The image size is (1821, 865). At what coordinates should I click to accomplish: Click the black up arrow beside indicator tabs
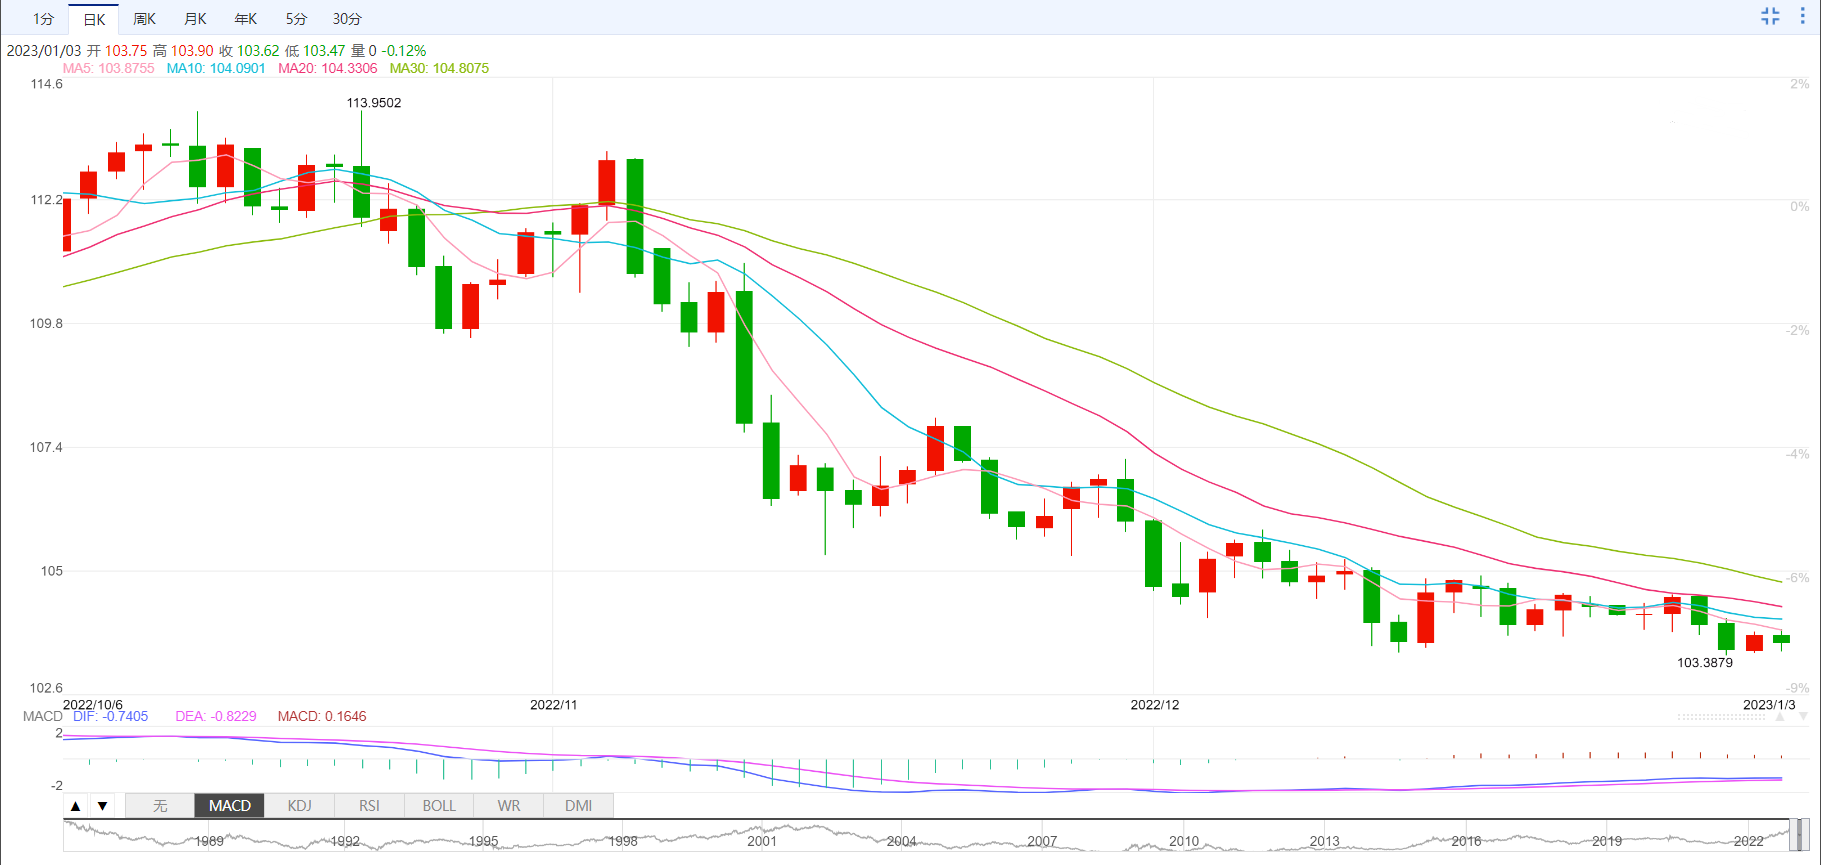point(76,806)
